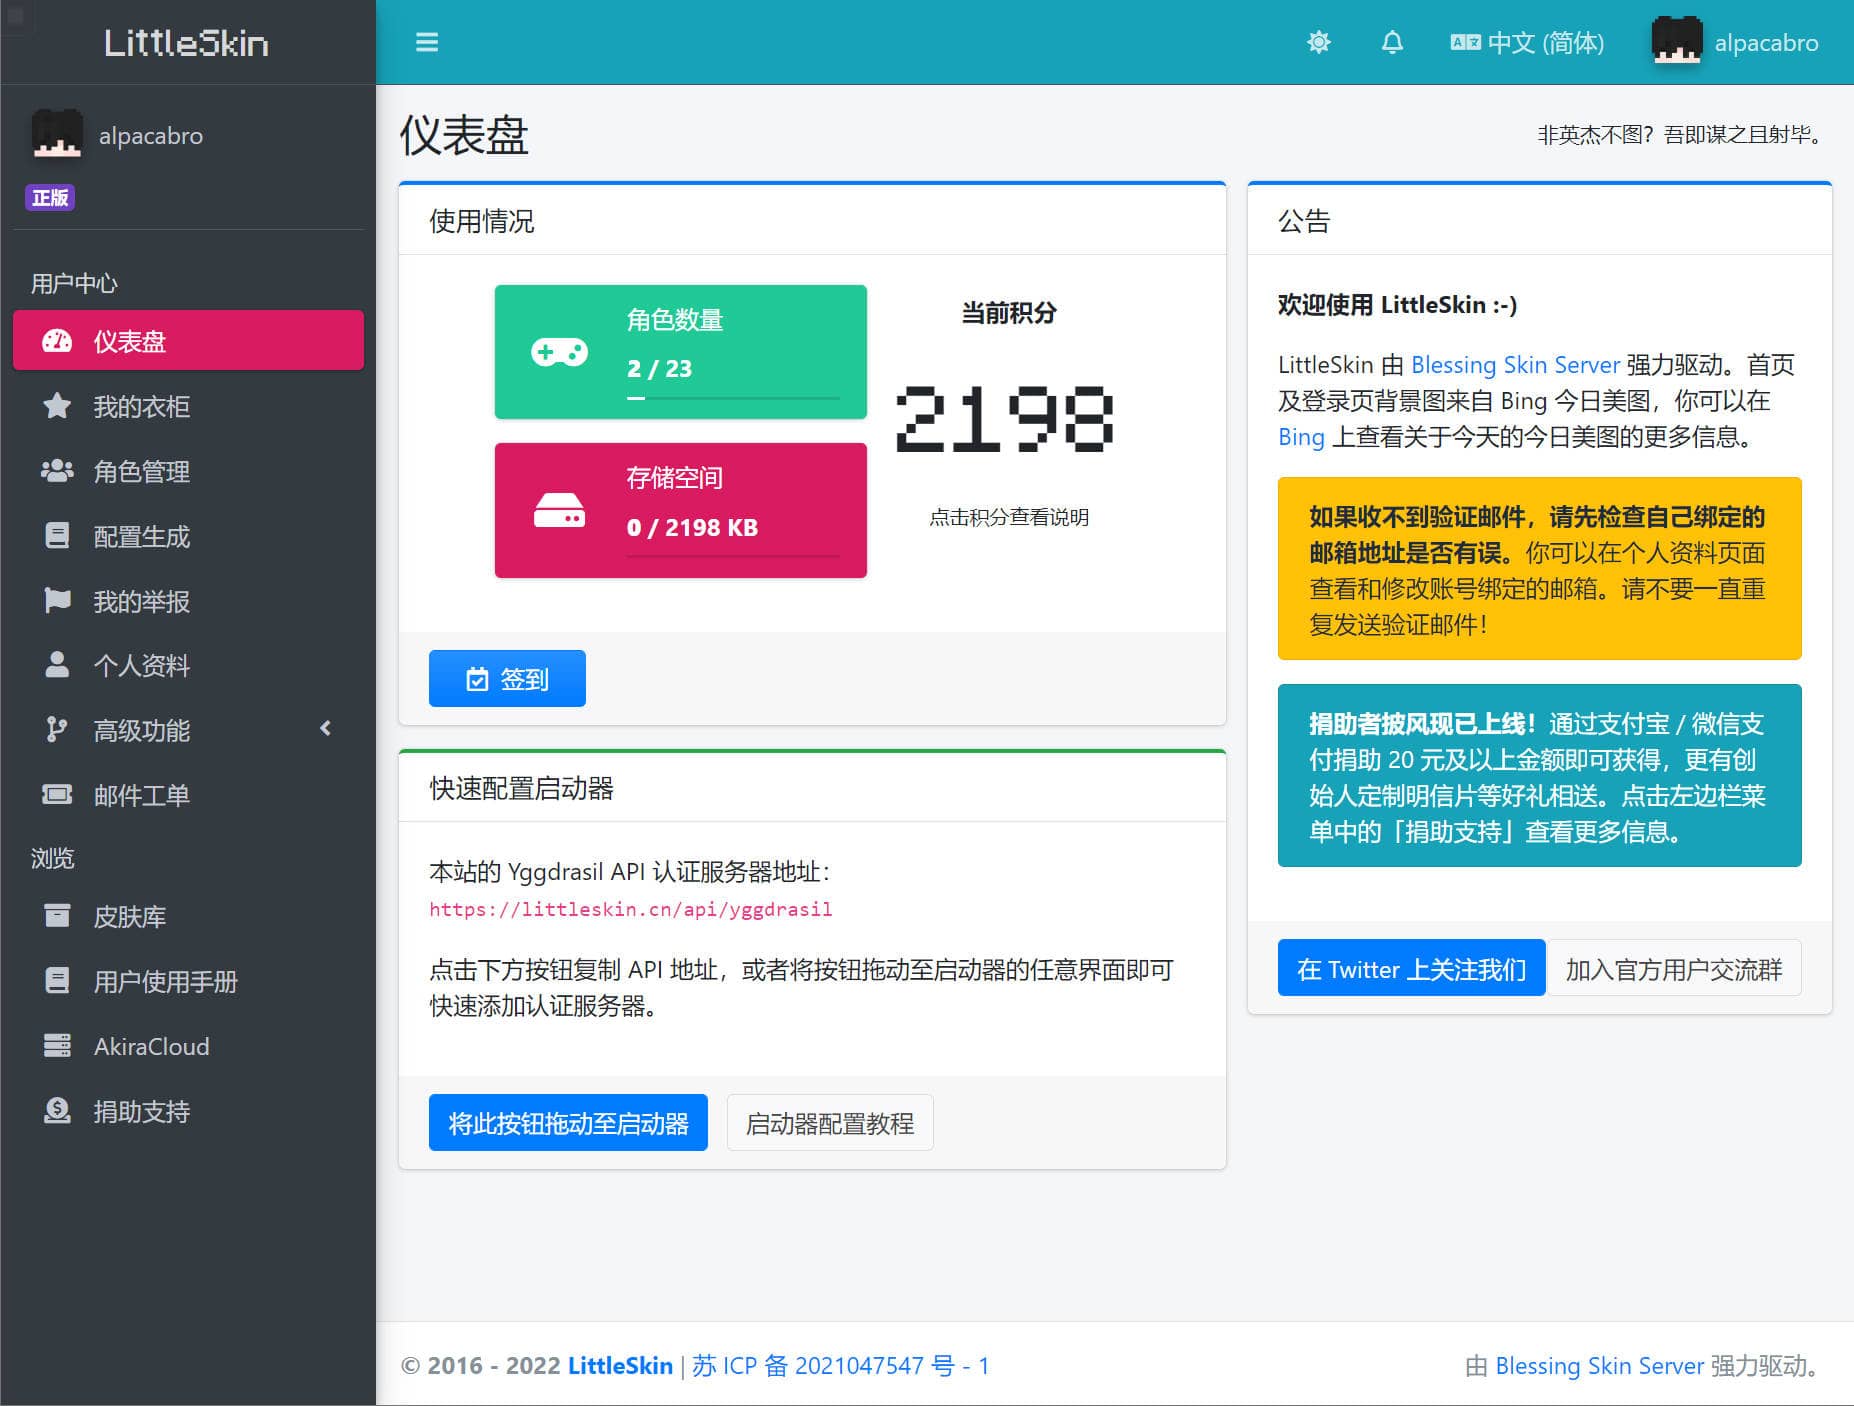Open alpacabro profile name in sidebar
1854x1406 pixels.
(151, 135)
